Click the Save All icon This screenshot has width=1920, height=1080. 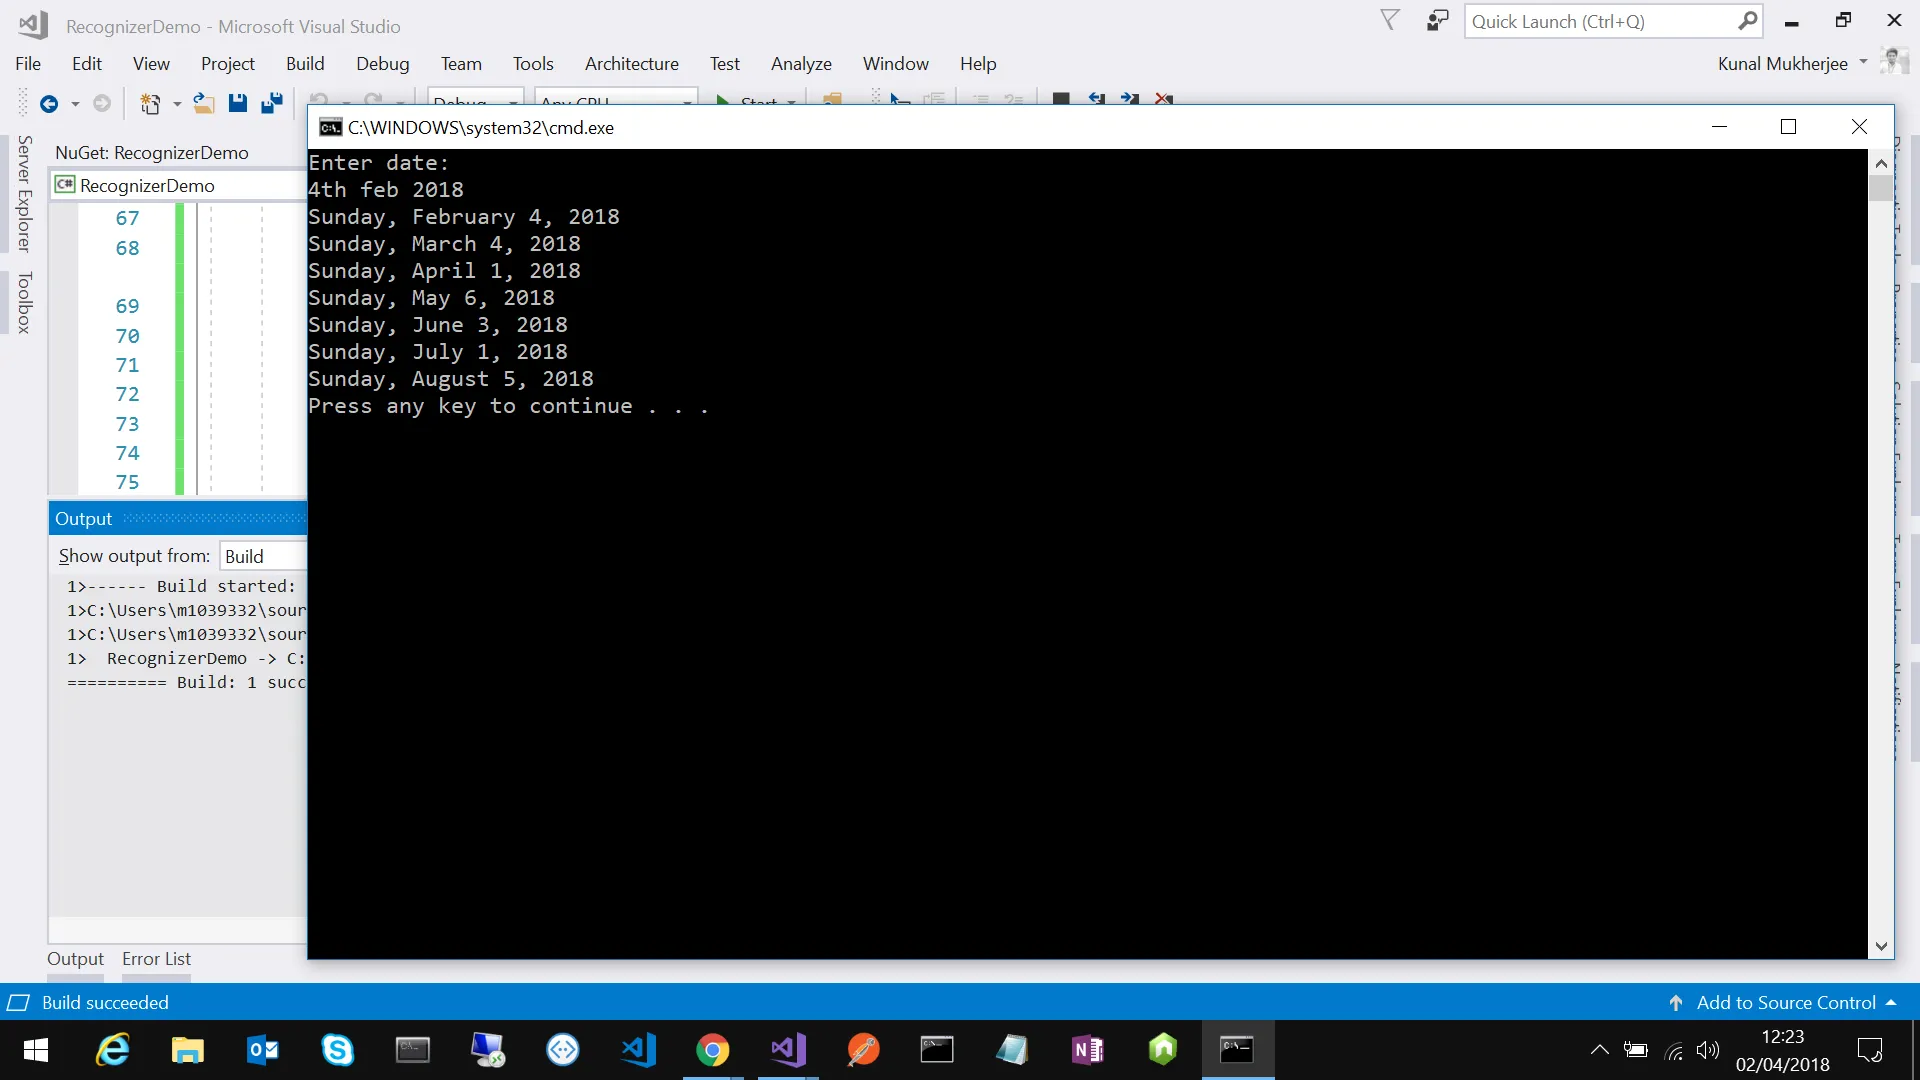271,103
